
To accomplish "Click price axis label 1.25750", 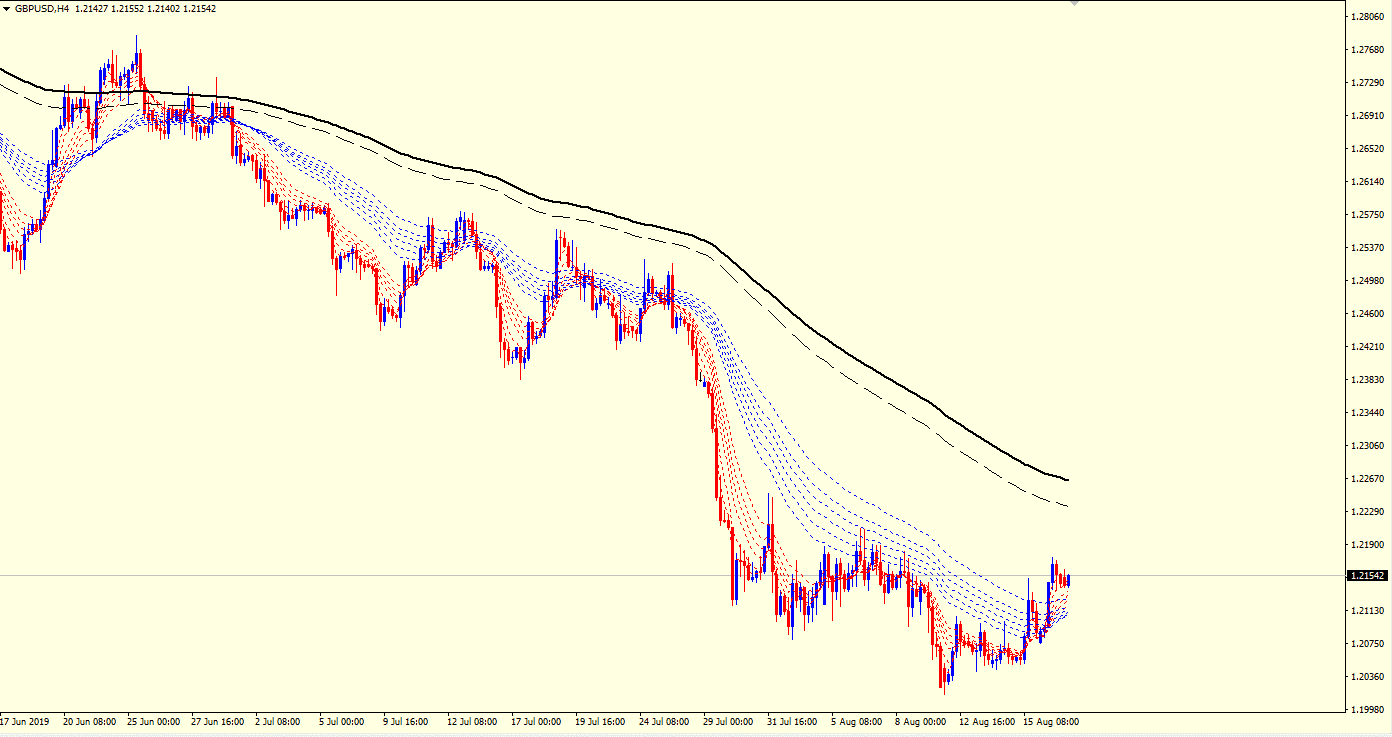I will click(1366, 215).
